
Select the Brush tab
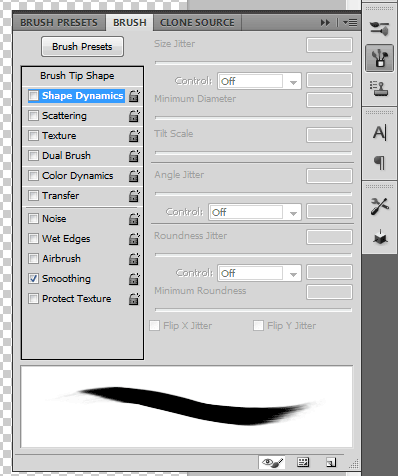tap(130, 23)
